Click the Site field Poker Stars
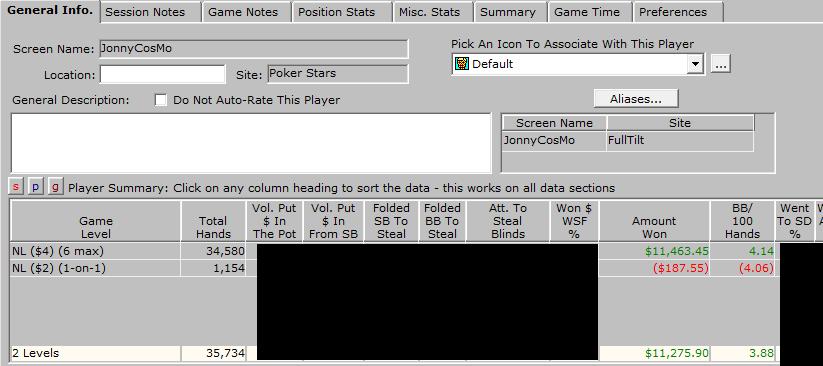 [337, 74]
